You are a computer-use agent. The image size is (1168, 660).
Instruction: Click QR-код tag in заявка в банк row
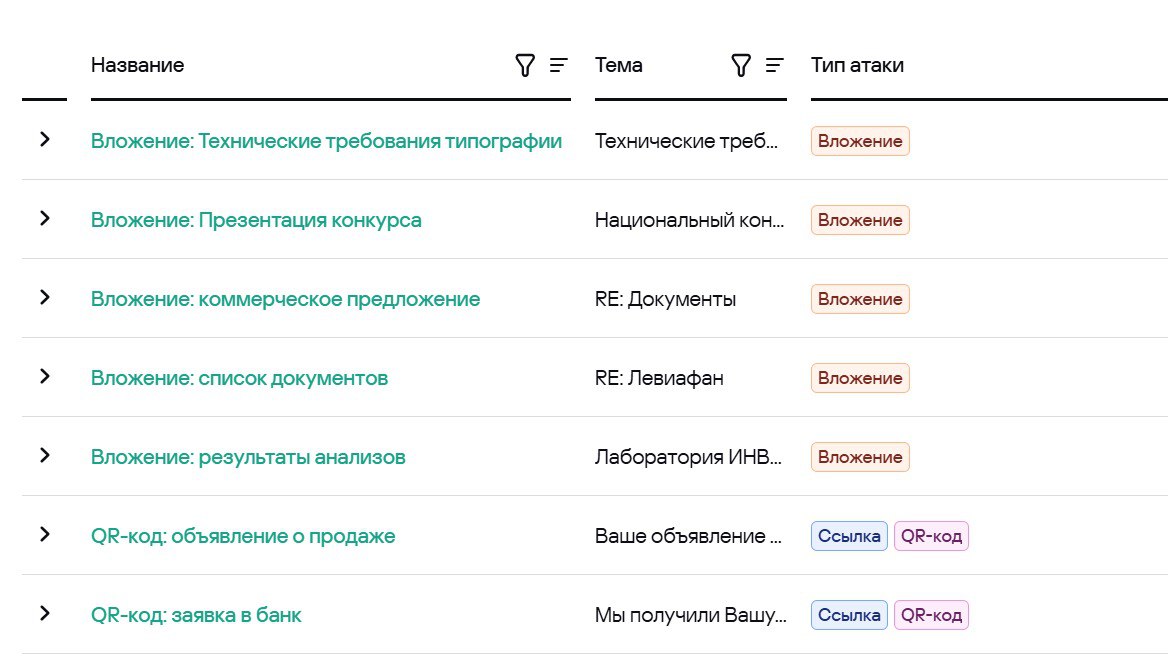click(931, 615)
